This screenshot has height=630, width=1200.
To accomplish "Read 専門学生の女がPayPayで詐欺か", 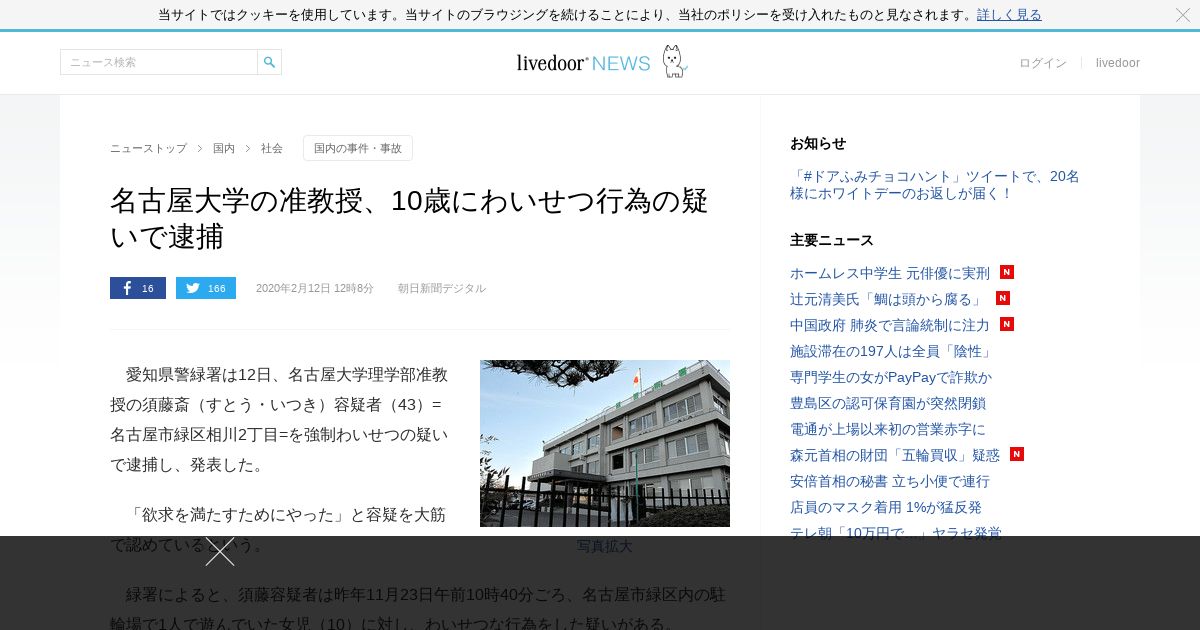I will (891, 377).
